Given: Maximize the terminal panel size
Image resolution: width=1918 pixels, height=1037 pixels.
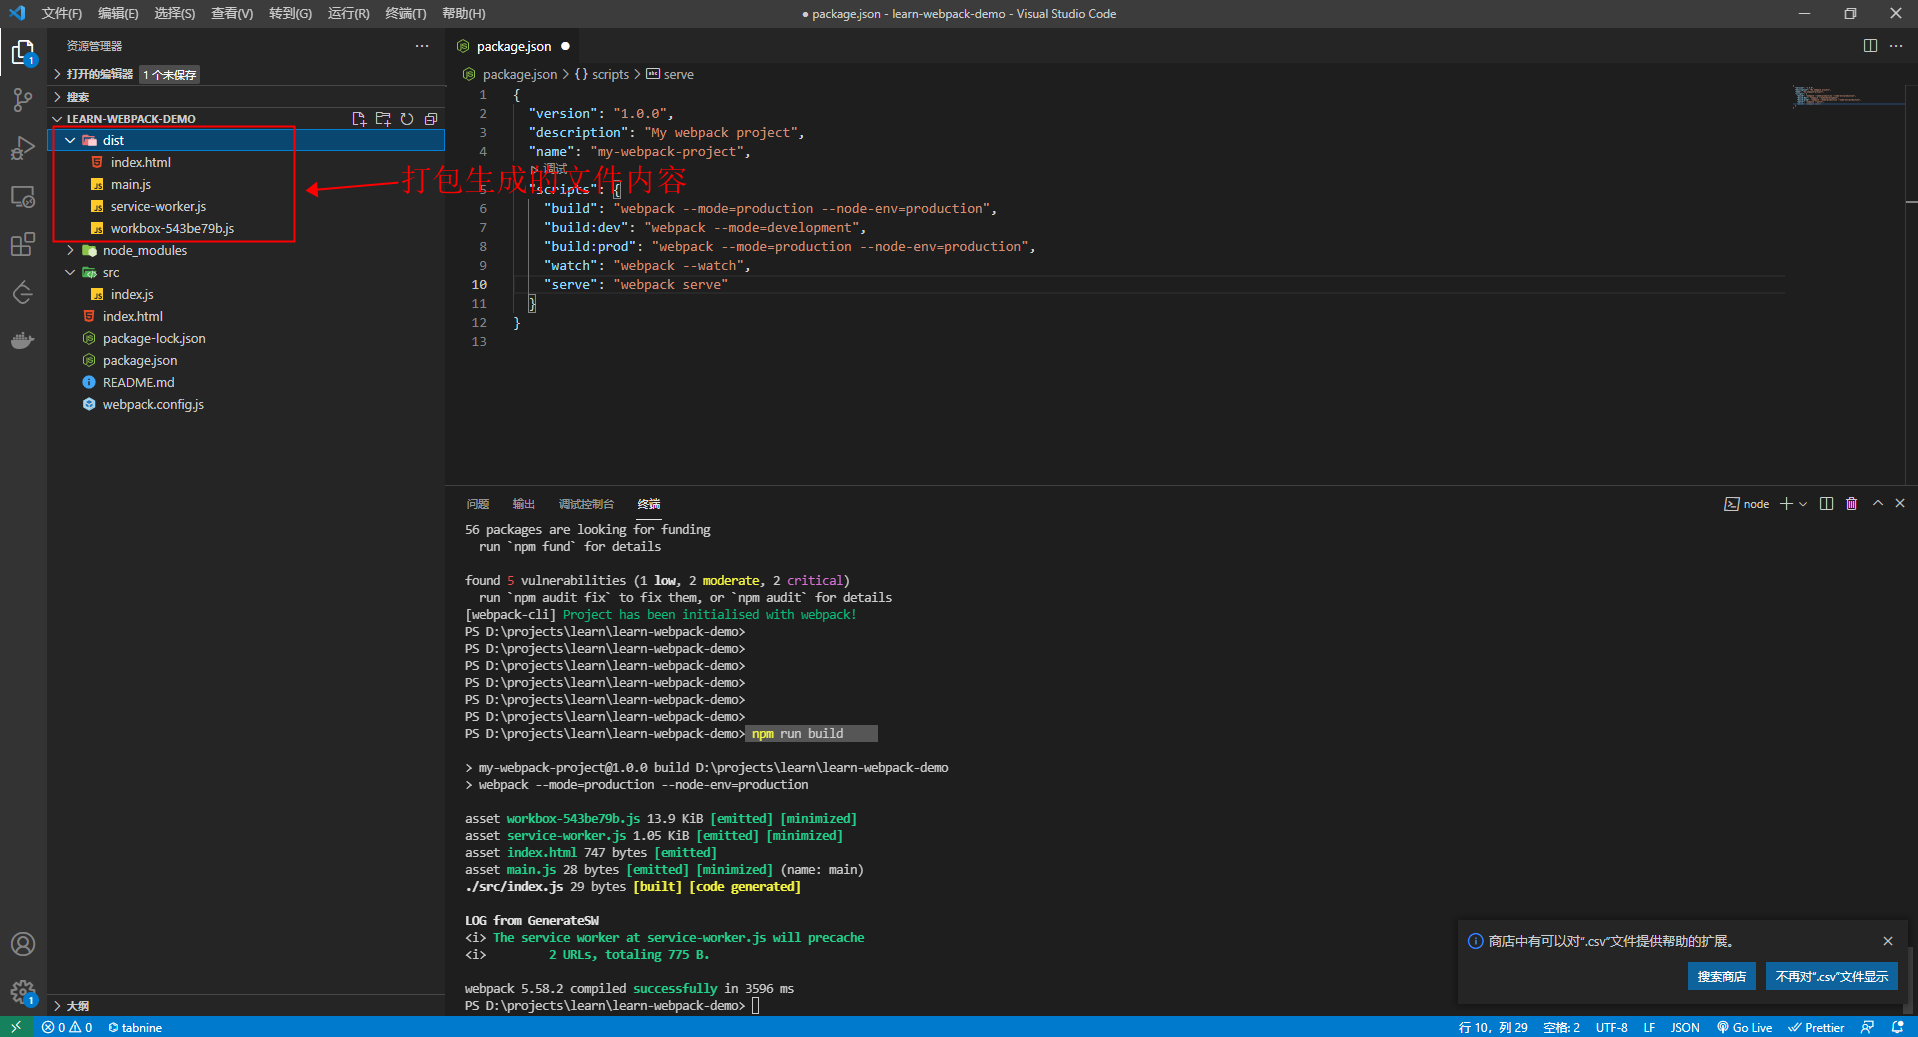Looking at the screenshot, I should pyautogui.click(x=1877, y=504).
